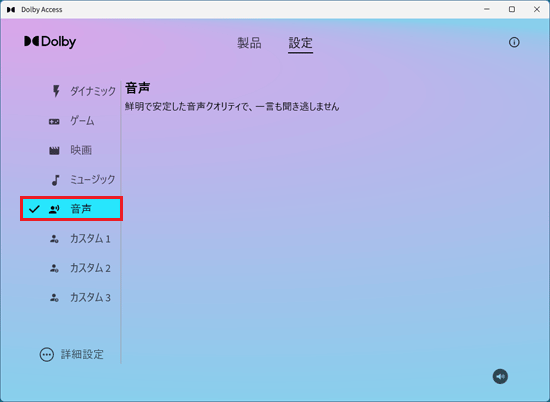The width and height of the screenshot is (550, 402).
Task: Click the clapperboard icon beside 映画
Action: pos(54,151)
